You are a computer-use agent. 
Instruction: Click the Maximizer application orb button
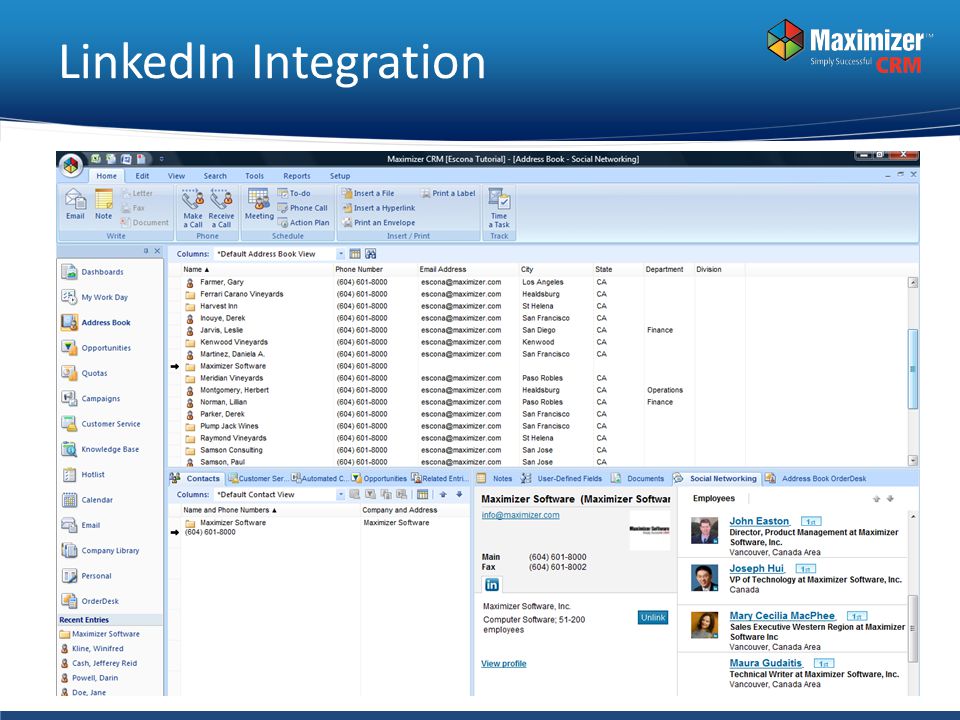click(71, 165)
